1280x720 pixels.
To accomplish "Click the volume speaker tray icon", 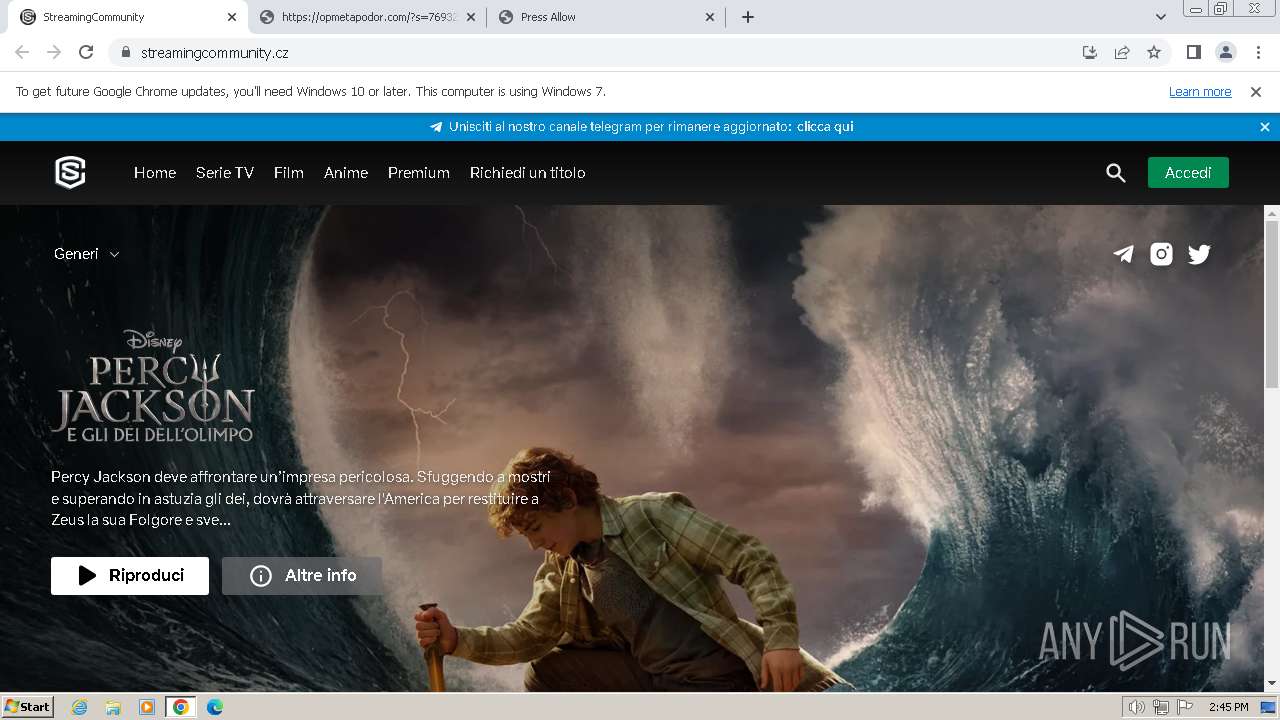I will pyautogui.click(x=1137, y=707).
